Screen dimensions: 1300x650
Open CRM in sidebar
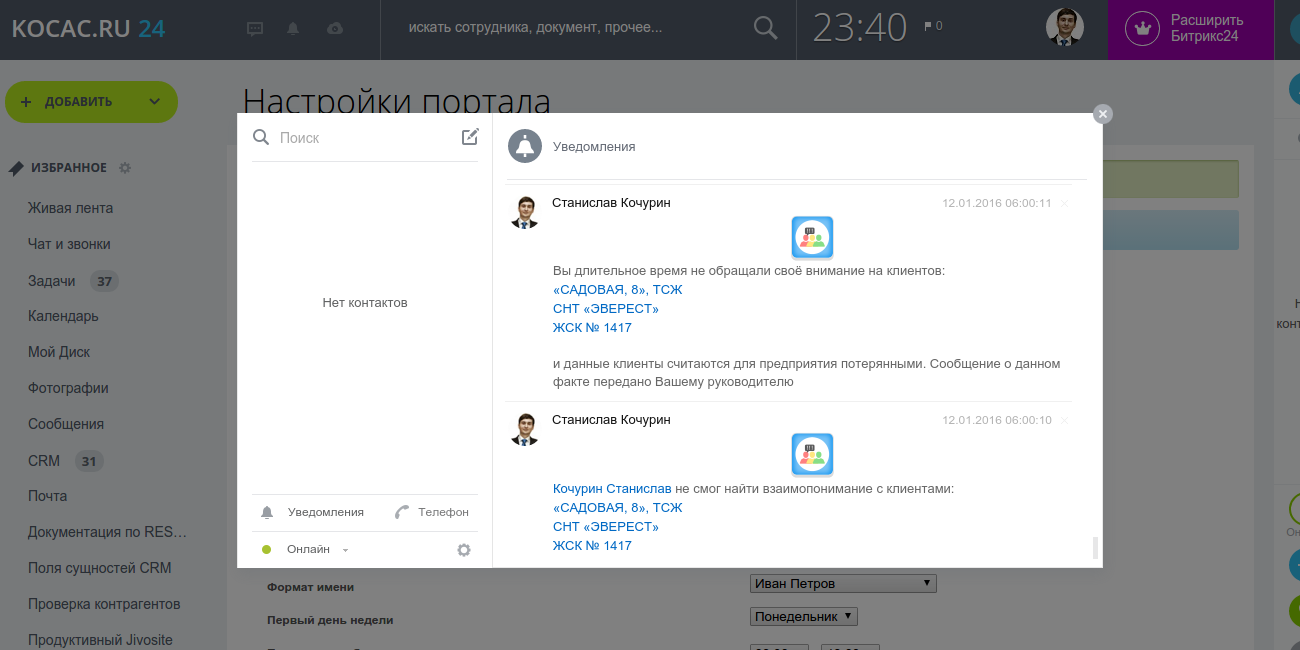44,461
